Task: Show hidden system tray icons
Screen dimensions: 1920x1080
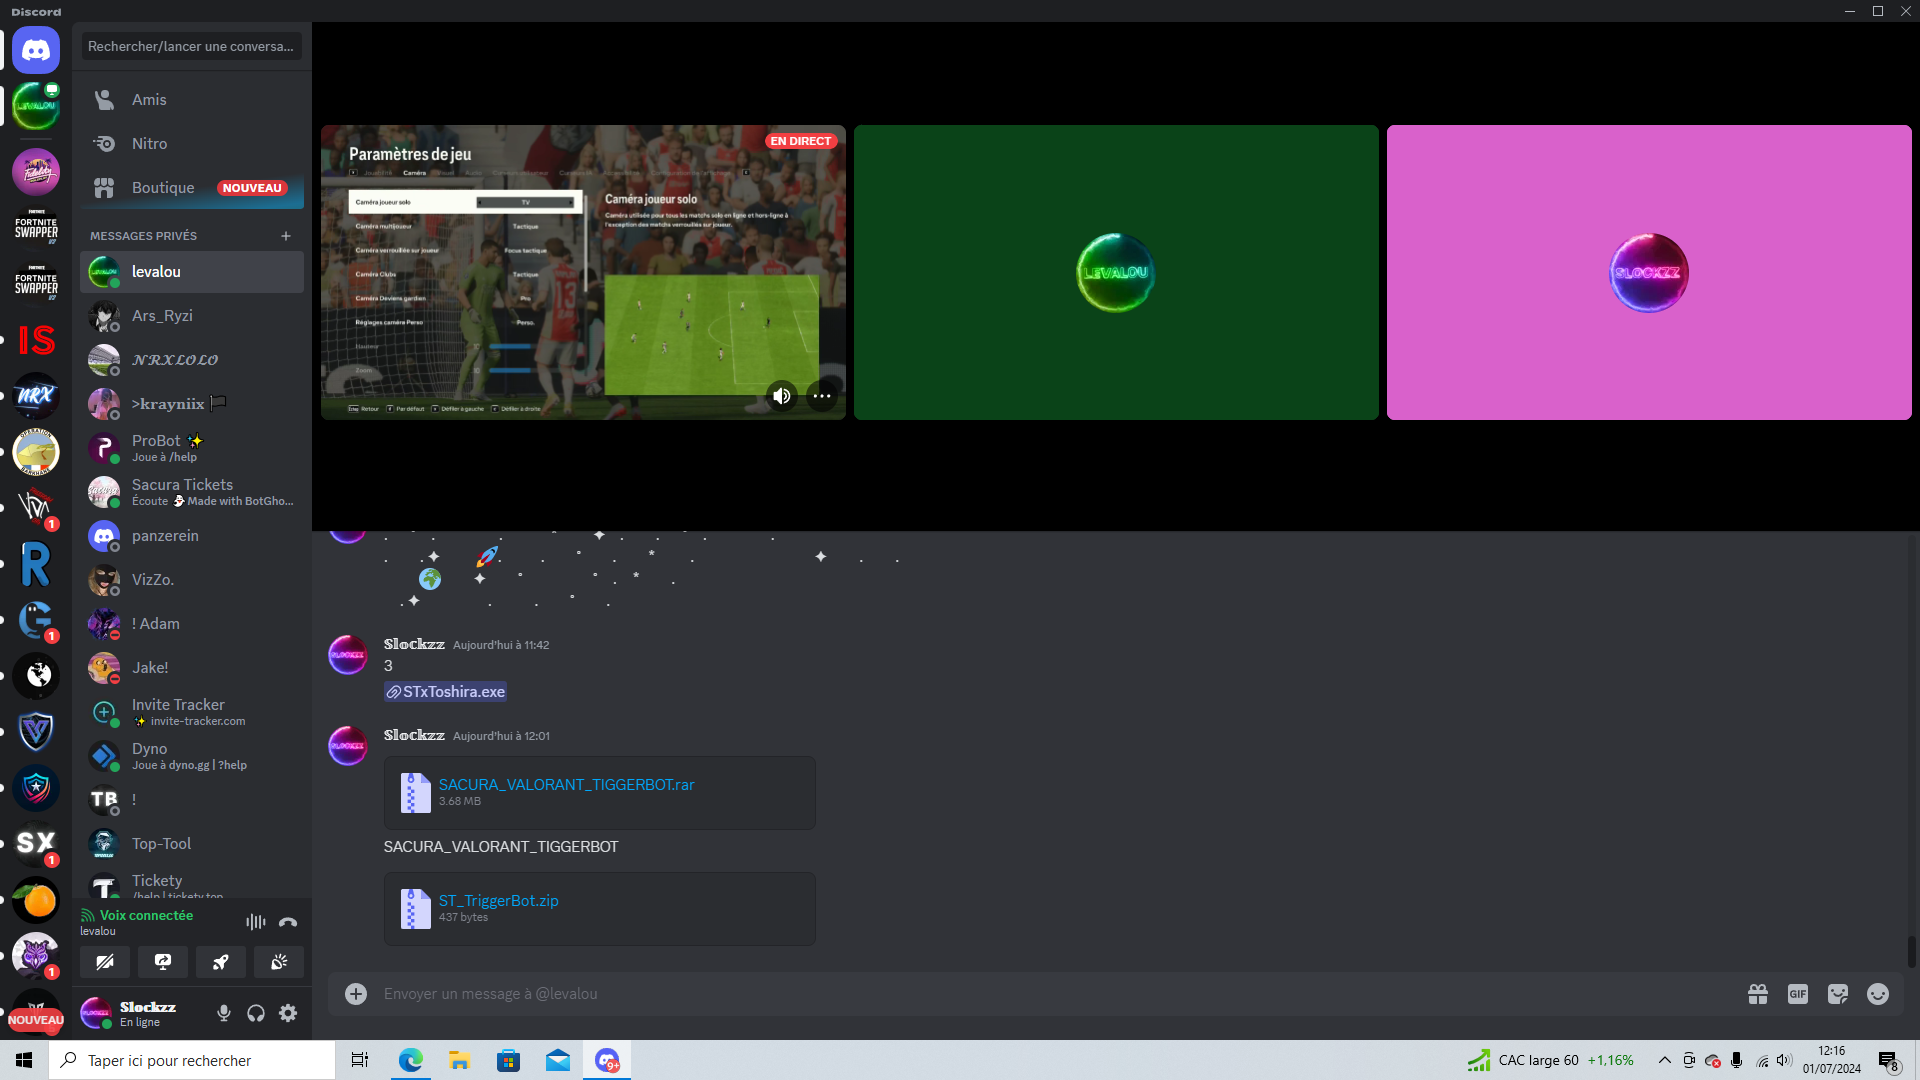Action: coord(1665,1060)
